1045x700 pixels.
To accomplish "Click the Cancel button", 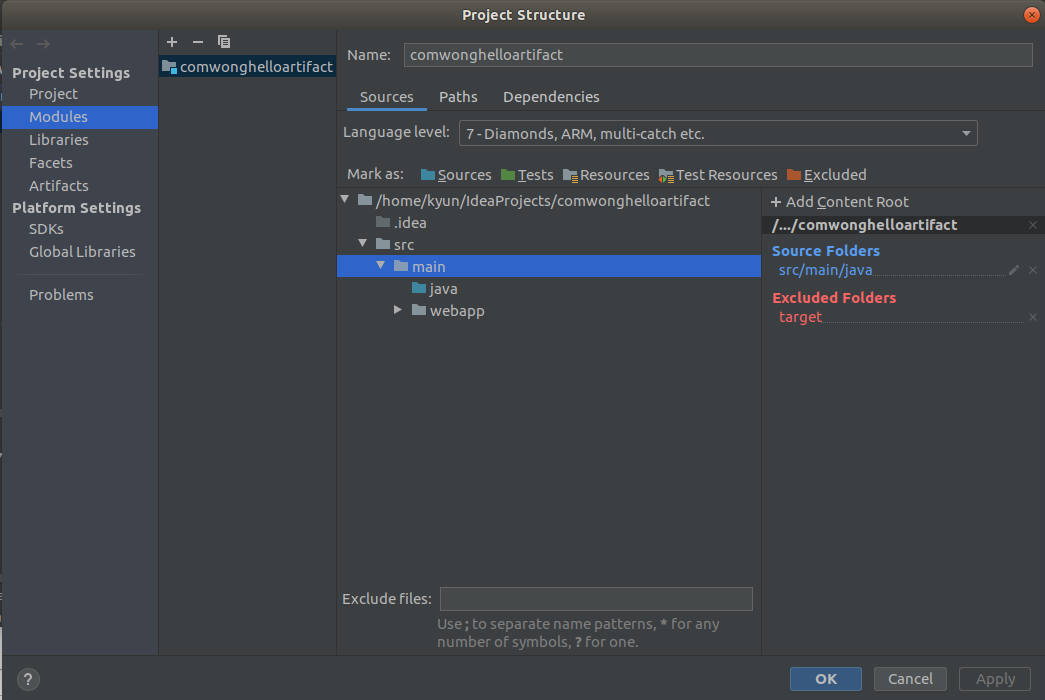I will 910,679.
